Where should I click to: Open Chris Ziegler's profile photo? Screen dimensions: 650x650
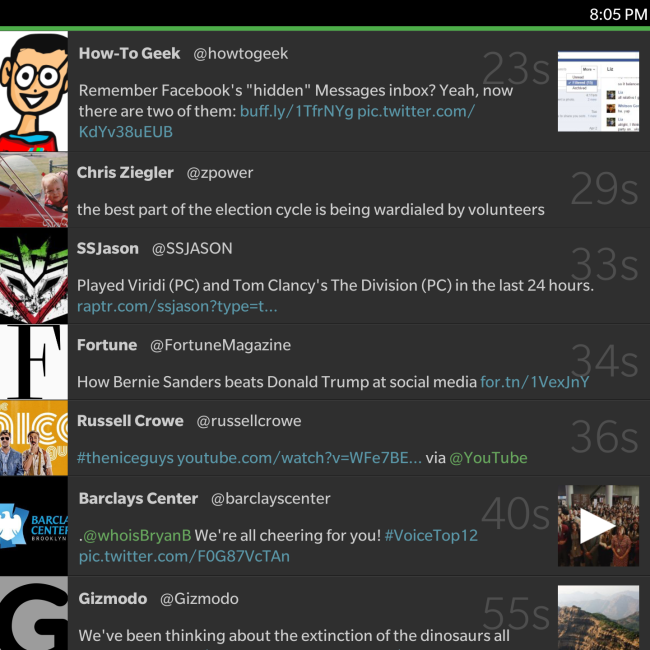coord(34,190)
